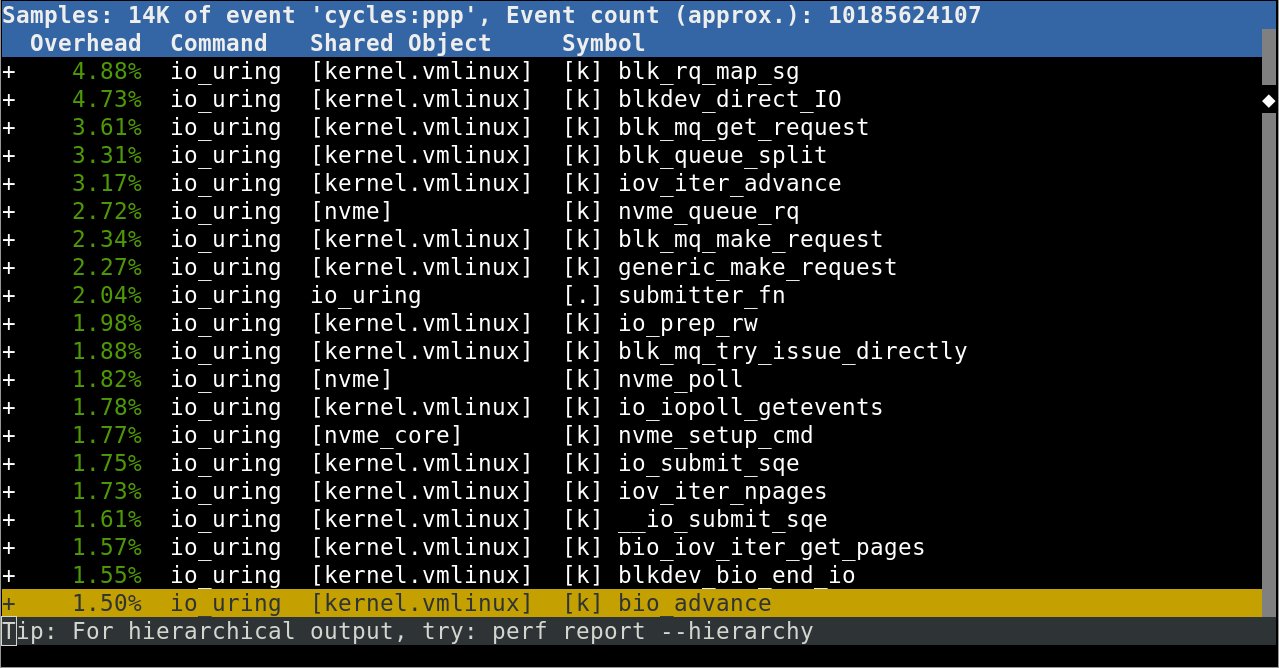
Task: Select the Overhead column header
Action: [85, 44]
